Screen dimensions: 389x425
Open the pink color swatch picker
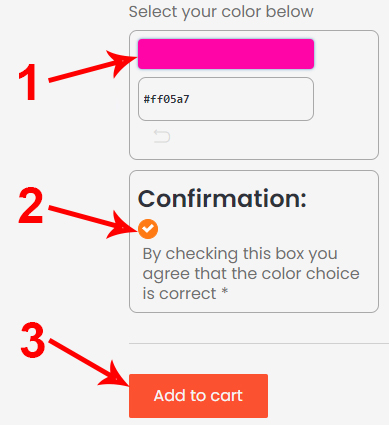[226, 54]
